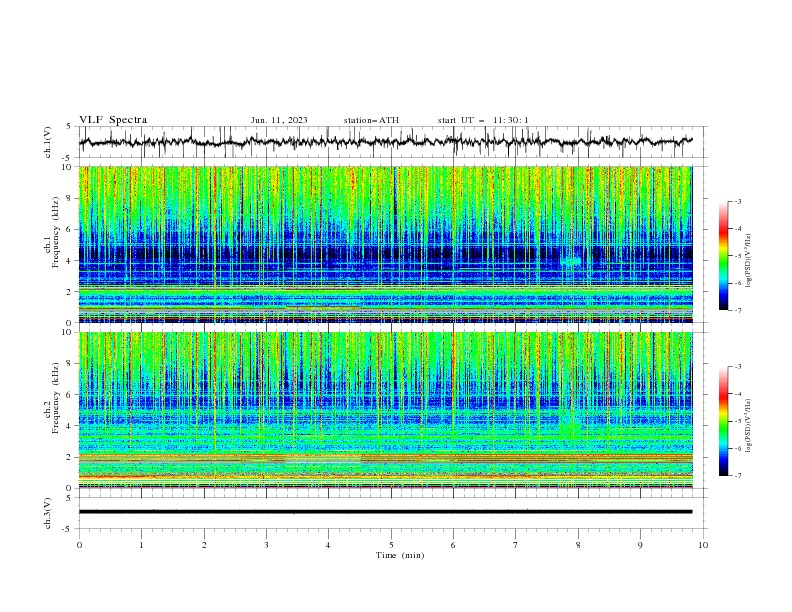Click the ch.2 colorbar "-4" tick label
Image resolution: width=792 pixels, height=612 pixels.
tap(737, 394)
